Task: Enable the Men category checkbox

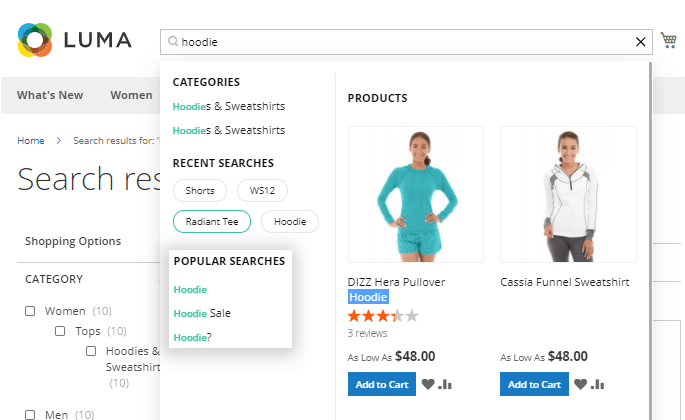Action: pyautogui.click(x=31, y=414)
